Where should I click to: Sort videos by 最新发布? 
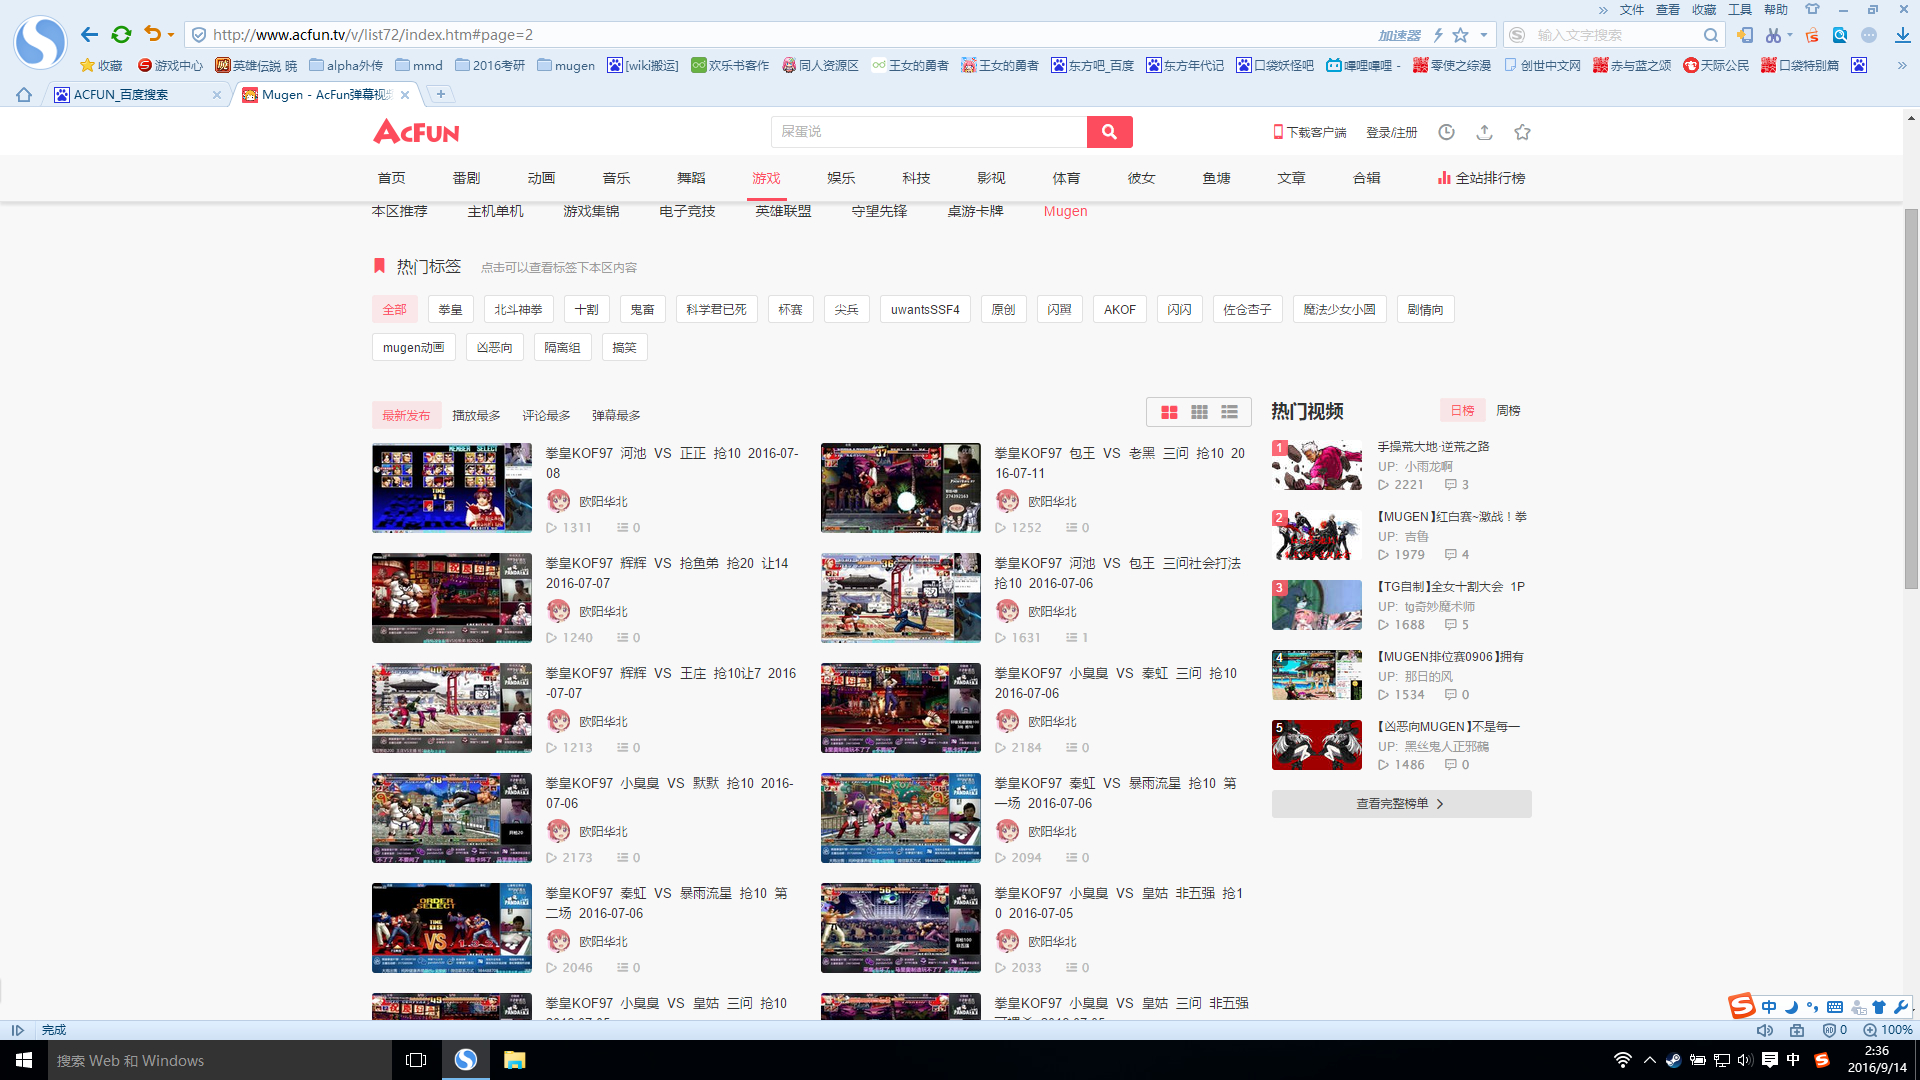406,415
